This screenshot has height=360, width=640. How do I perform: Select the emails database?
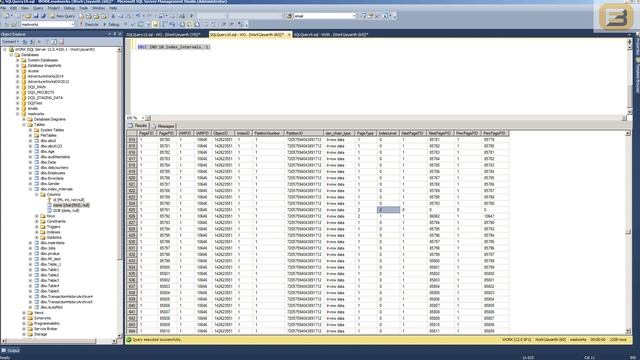(33, 109)
